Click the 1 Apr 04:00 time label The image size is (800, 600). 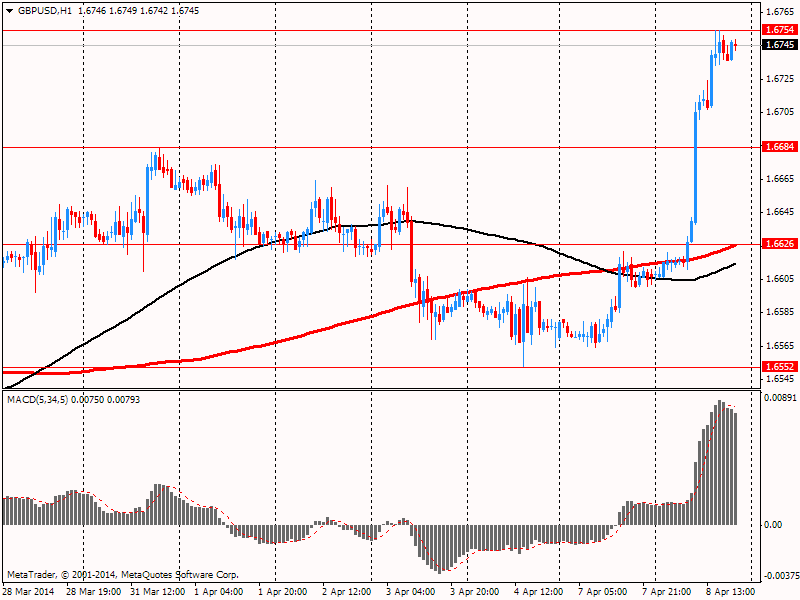221,592
